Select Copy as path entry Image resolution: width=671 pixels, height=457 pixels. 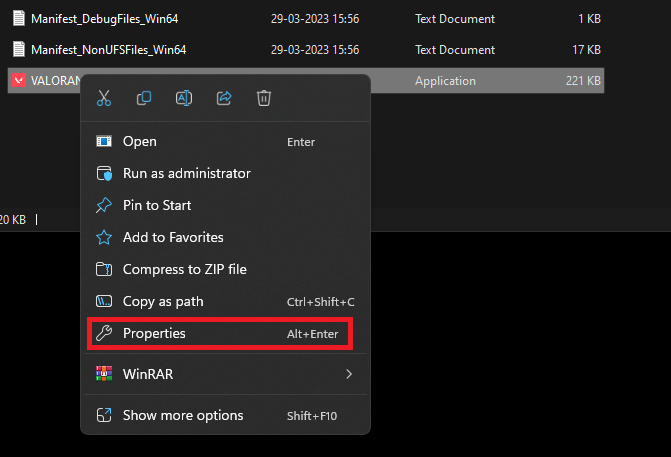165,301
